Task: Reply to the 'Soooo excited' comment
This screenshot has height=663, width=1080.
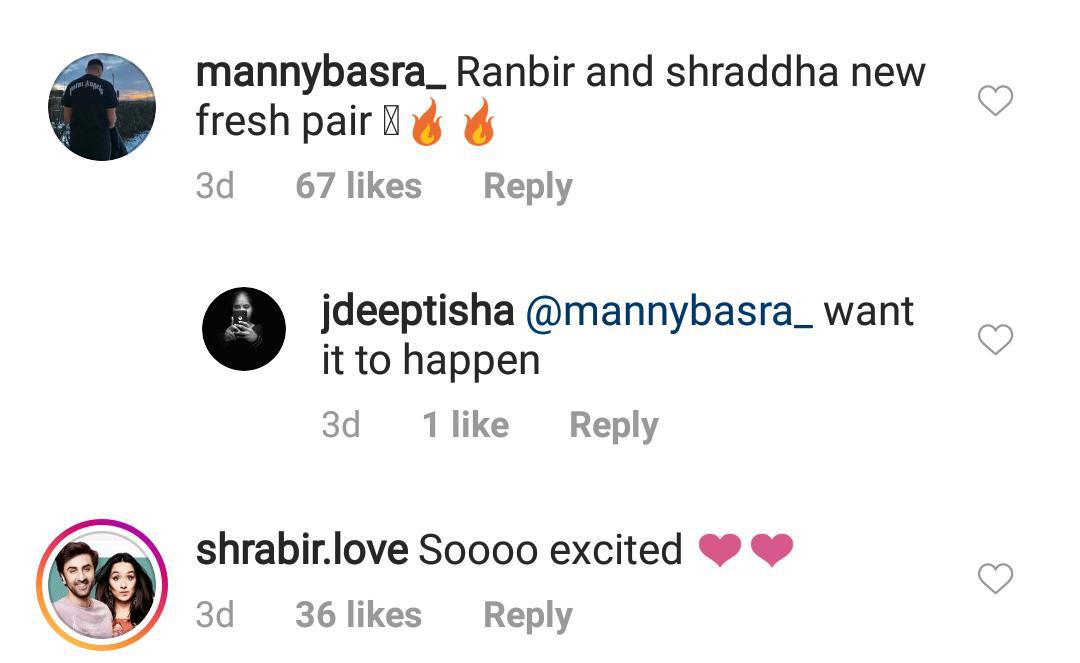Action: click(528, 615)
